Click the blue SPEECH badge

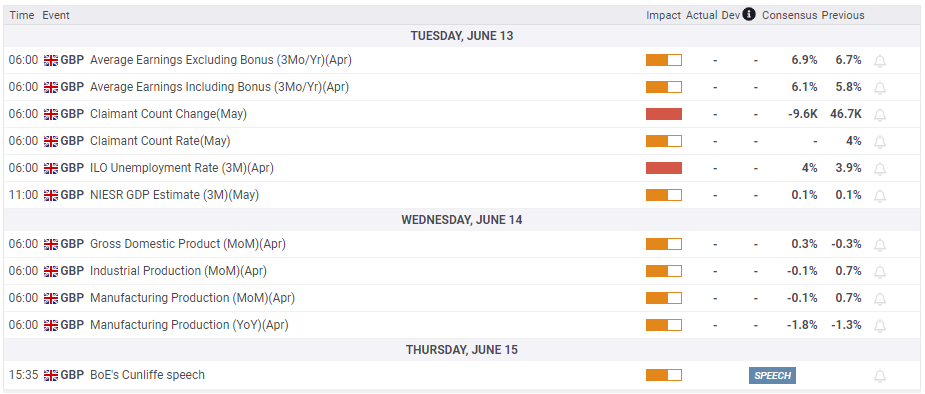772,375
